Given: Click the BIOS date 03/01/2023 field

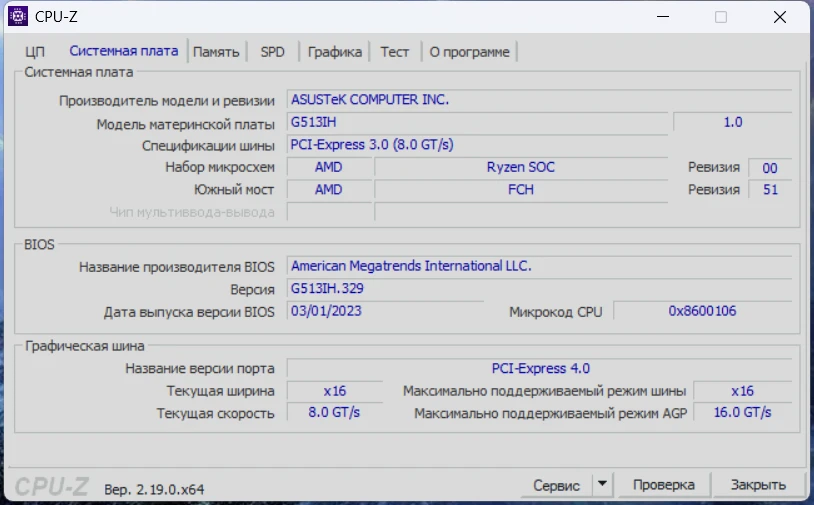Looking at the screenshot, I should coord(384,311).
